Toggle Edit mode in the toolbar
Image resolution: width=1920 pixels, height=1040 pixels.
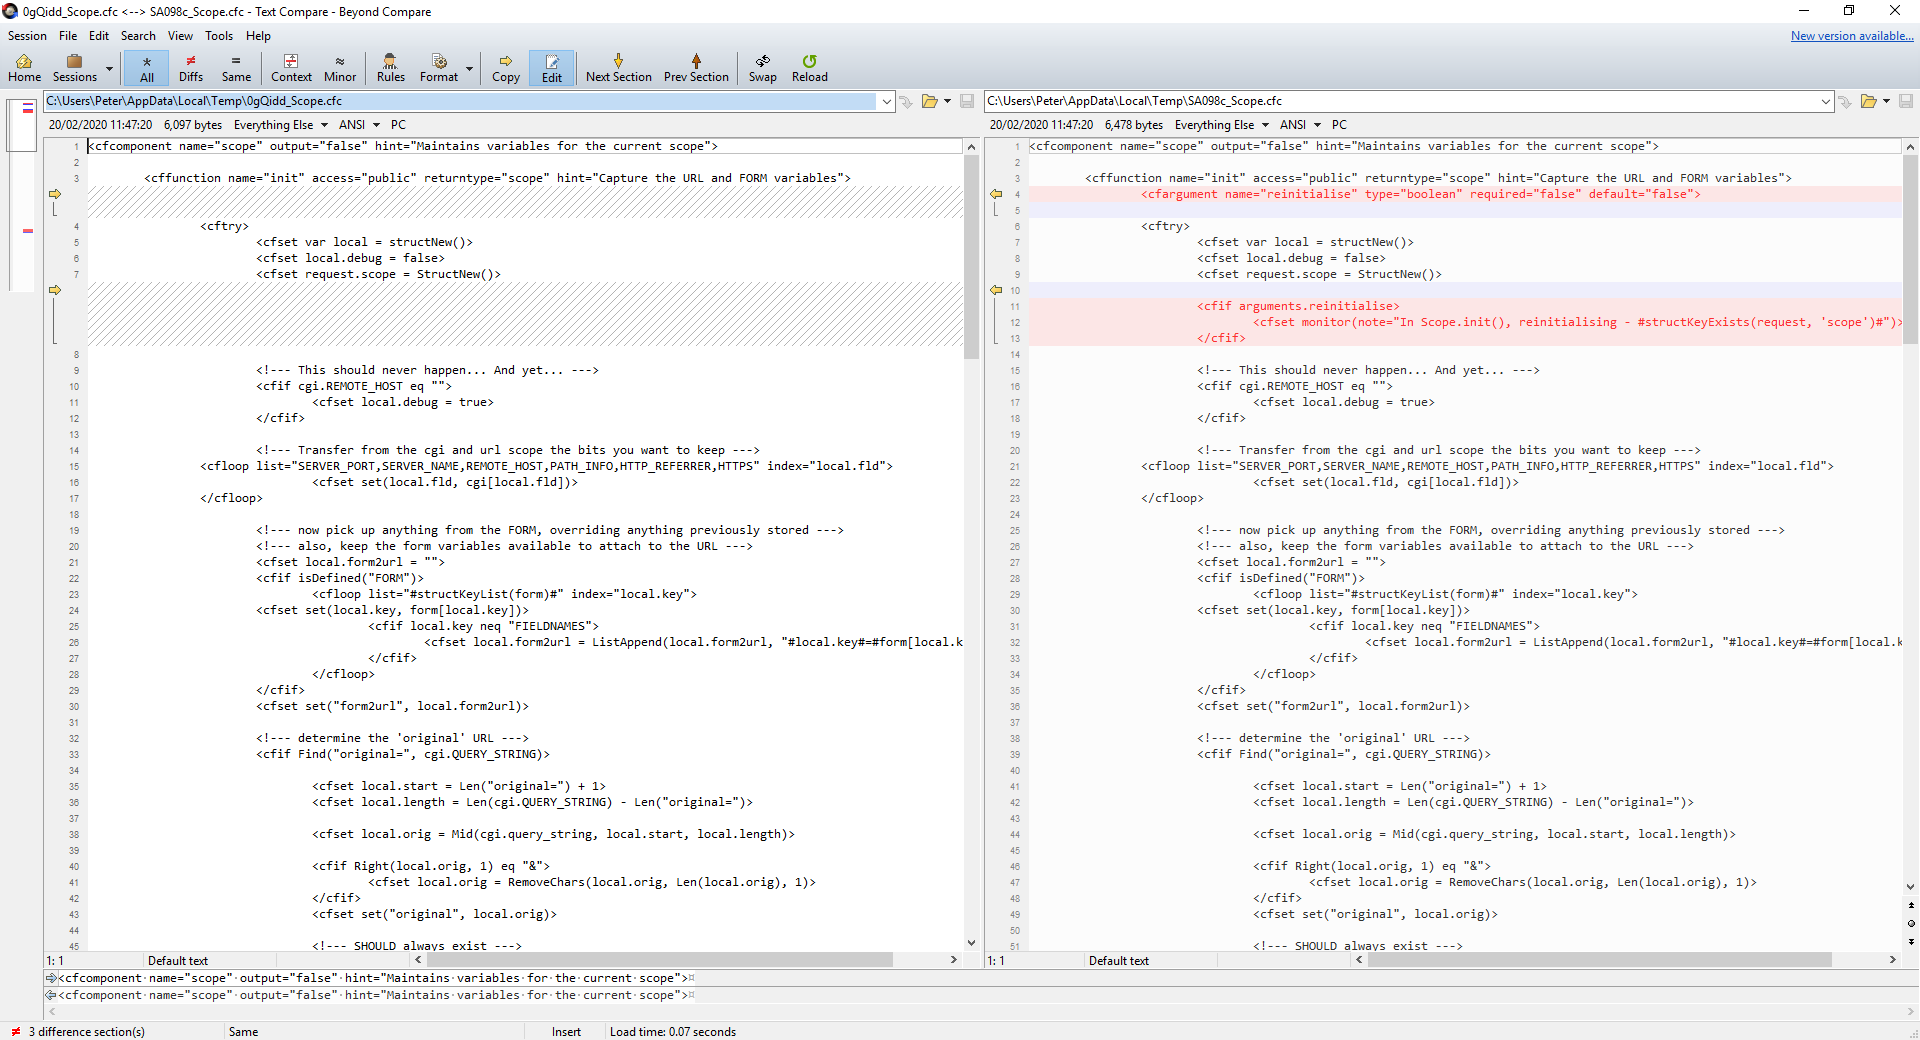coord(552,68)
